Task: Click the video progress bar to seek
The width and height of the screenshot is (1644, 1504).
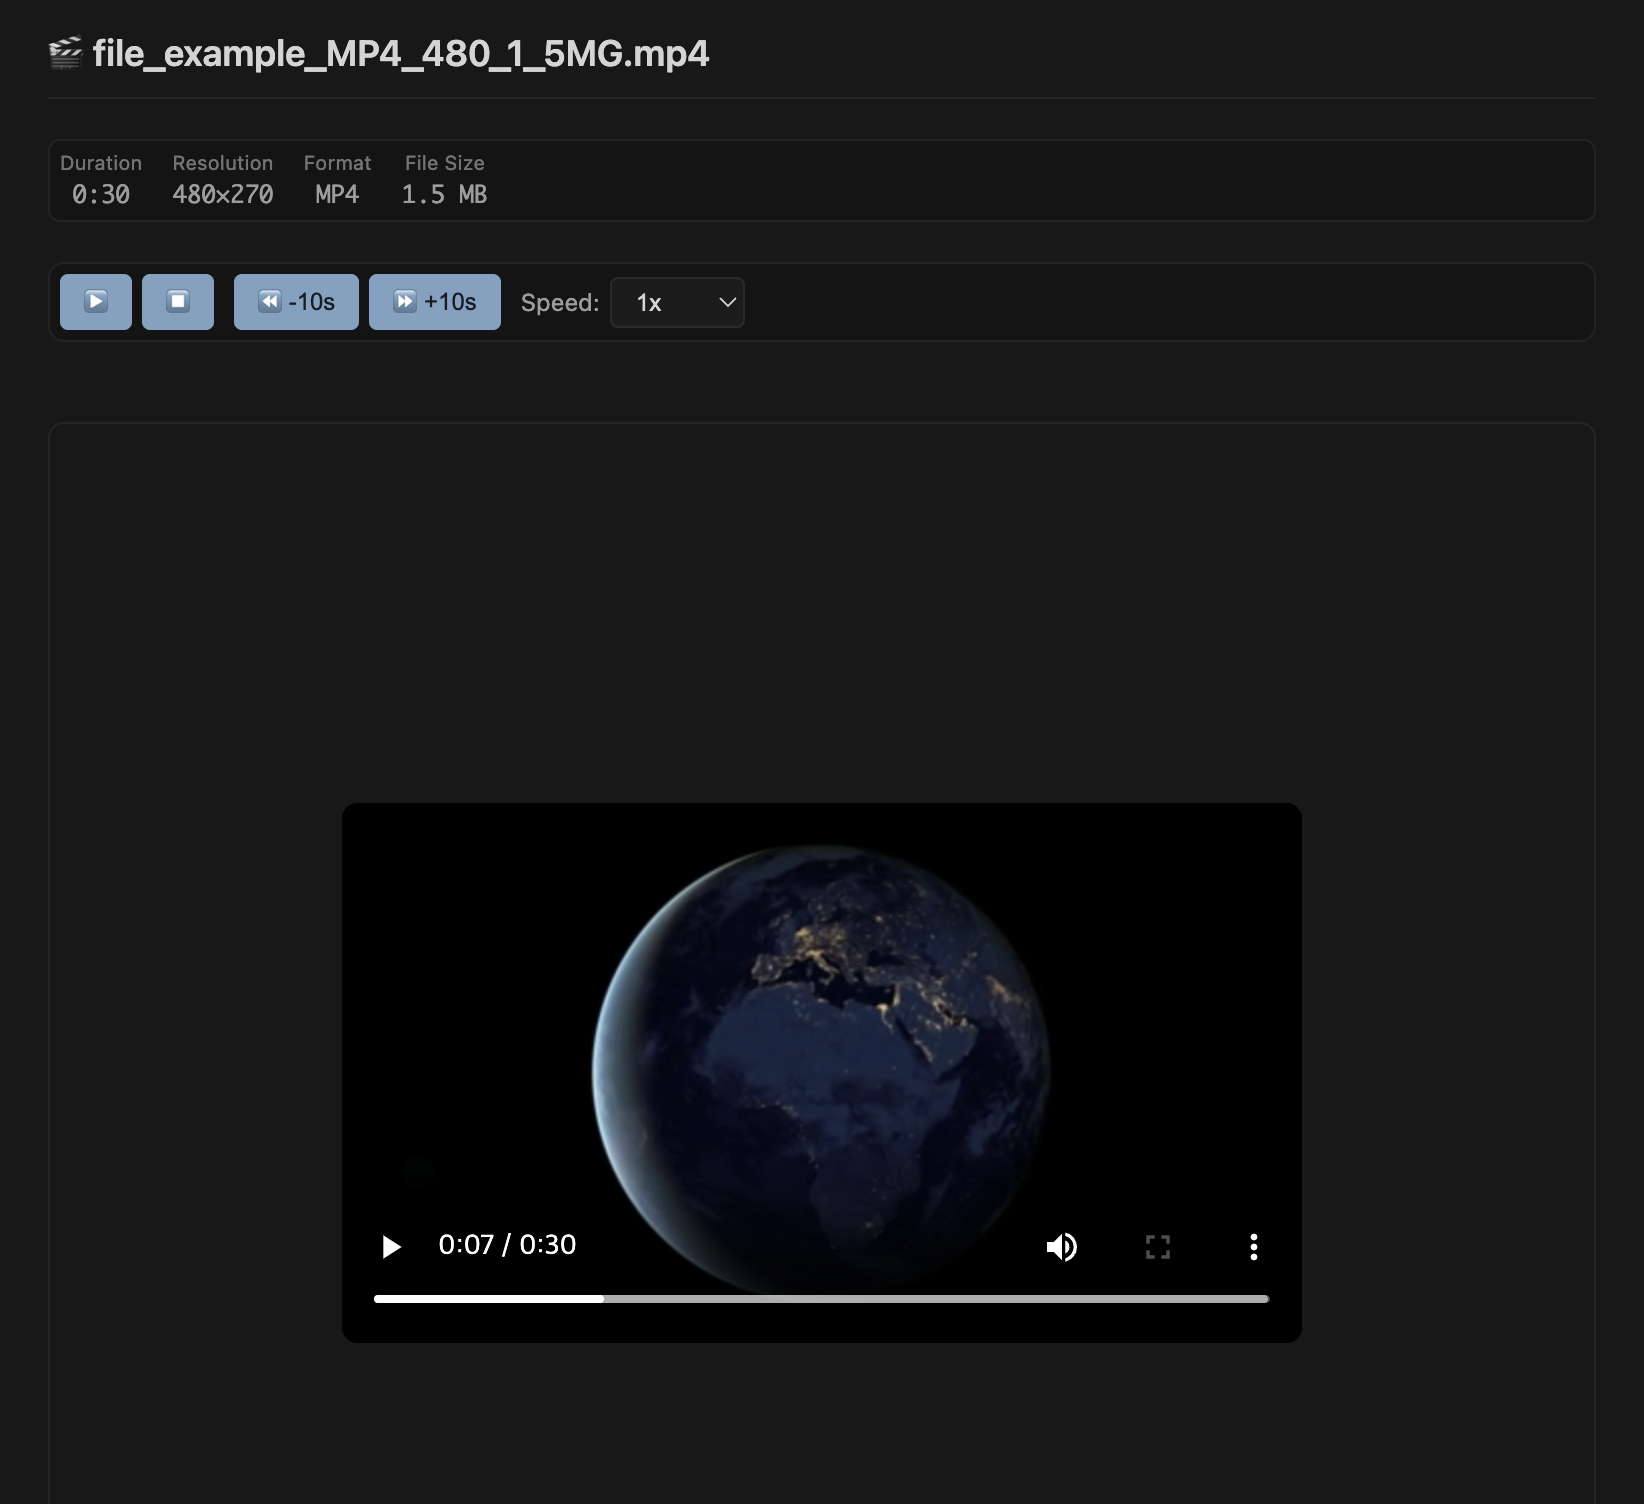Action: (820, 1298)
